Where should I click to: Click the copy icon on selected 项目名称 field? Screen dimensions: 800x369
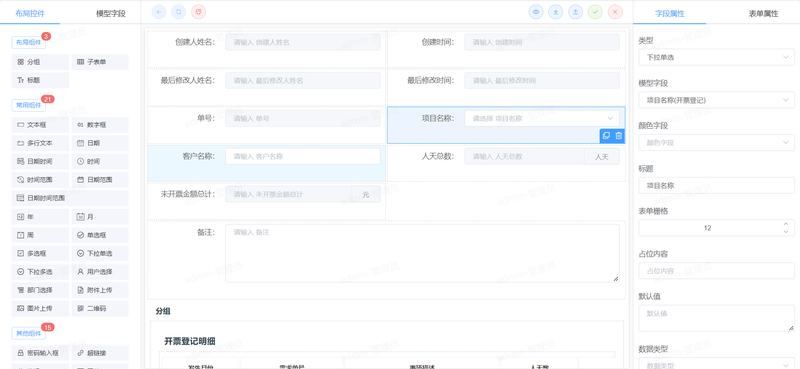606,136
